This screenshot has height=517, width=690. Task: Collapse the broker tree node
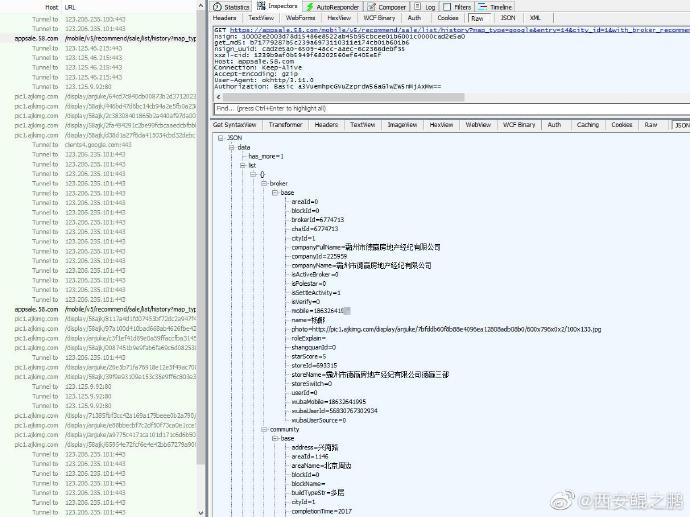[264, 183]
